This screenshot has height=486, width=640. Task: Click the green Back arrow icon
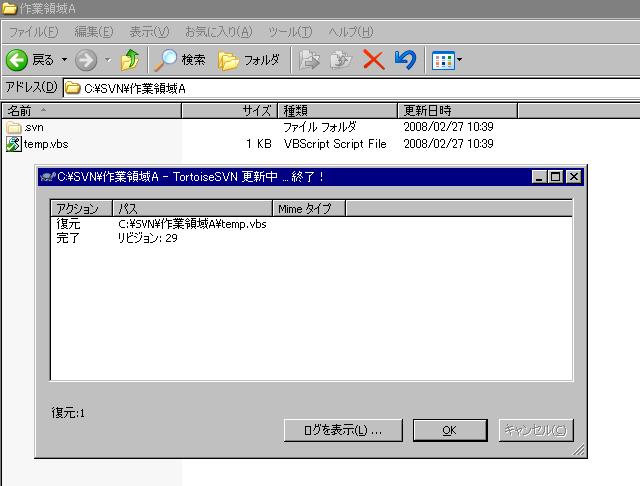(17, 60)
